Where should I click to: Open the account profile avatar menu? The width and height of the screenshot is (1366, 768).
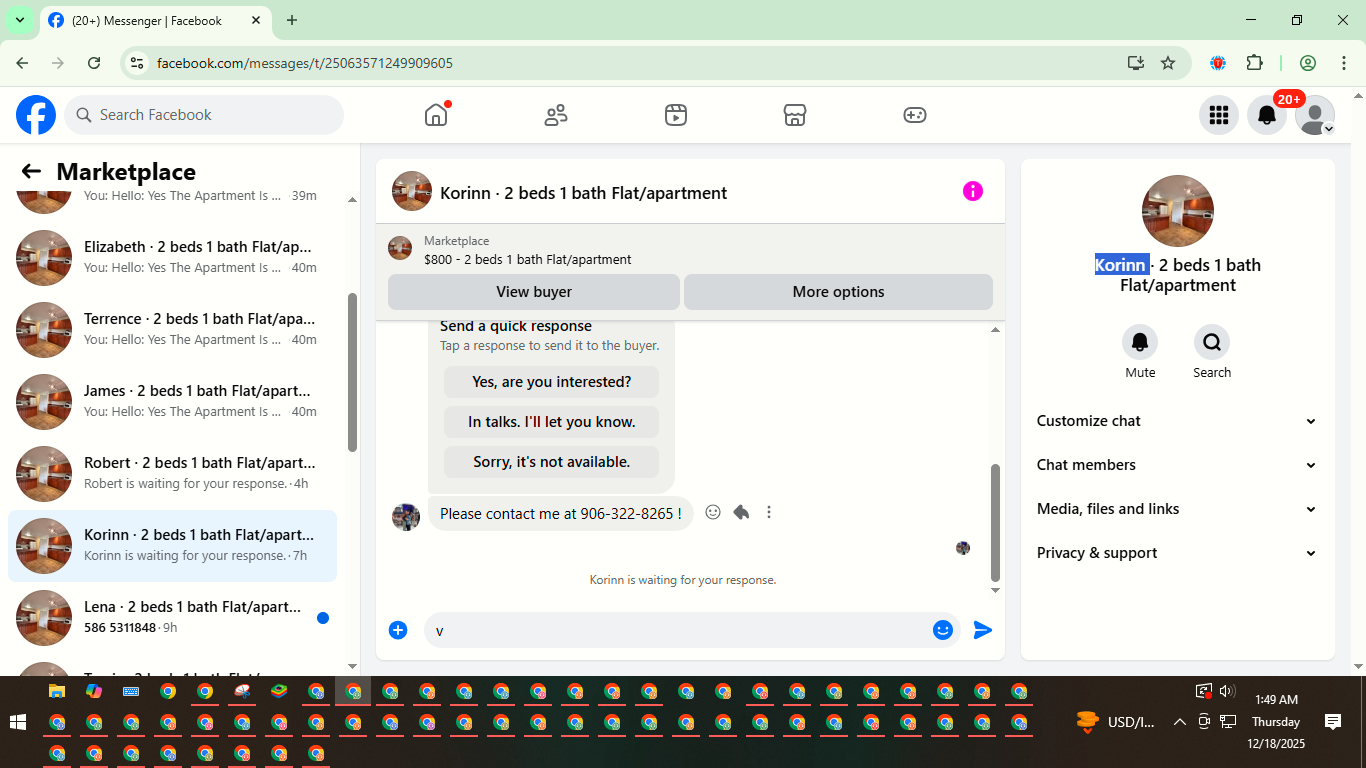point(1315,115)
